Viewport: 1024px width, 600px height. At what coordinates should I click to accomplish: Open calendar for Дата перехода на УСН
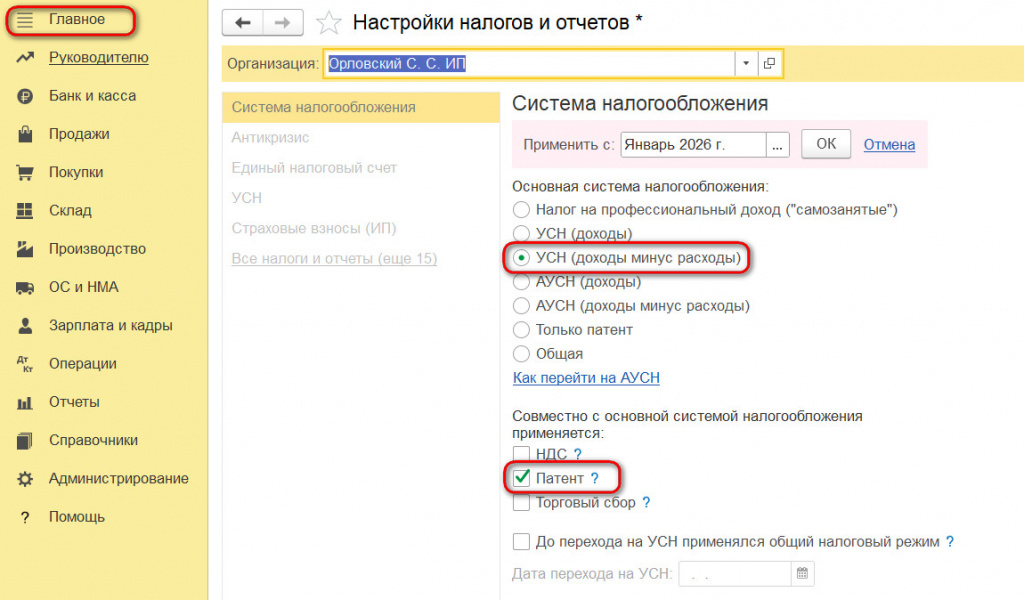point(803,573)
